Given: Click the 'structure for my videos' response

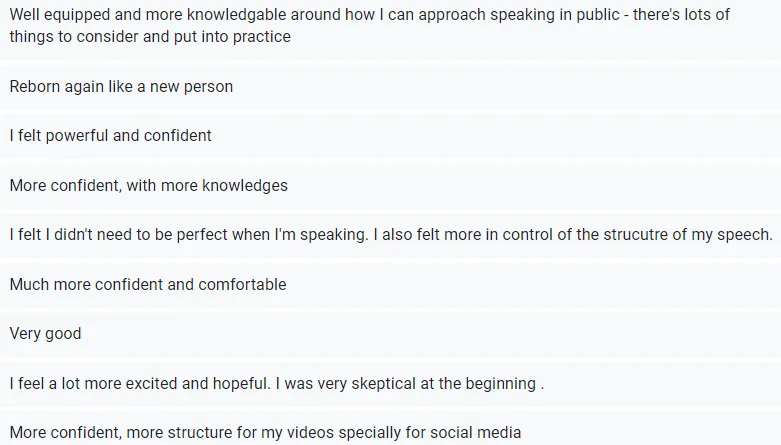Looking at the screenshot, I should (390, 428).
